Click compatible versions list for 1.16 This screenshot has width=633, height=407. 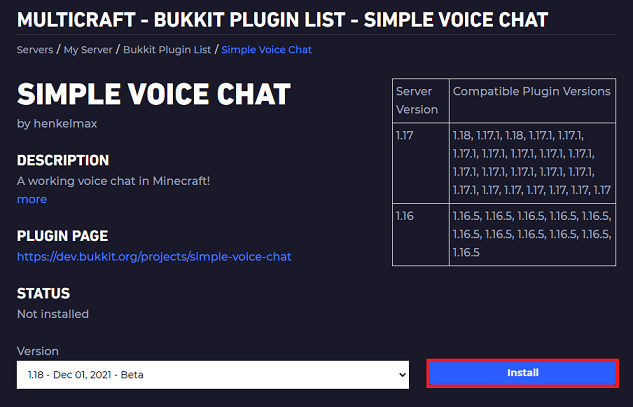coord(531,233)
